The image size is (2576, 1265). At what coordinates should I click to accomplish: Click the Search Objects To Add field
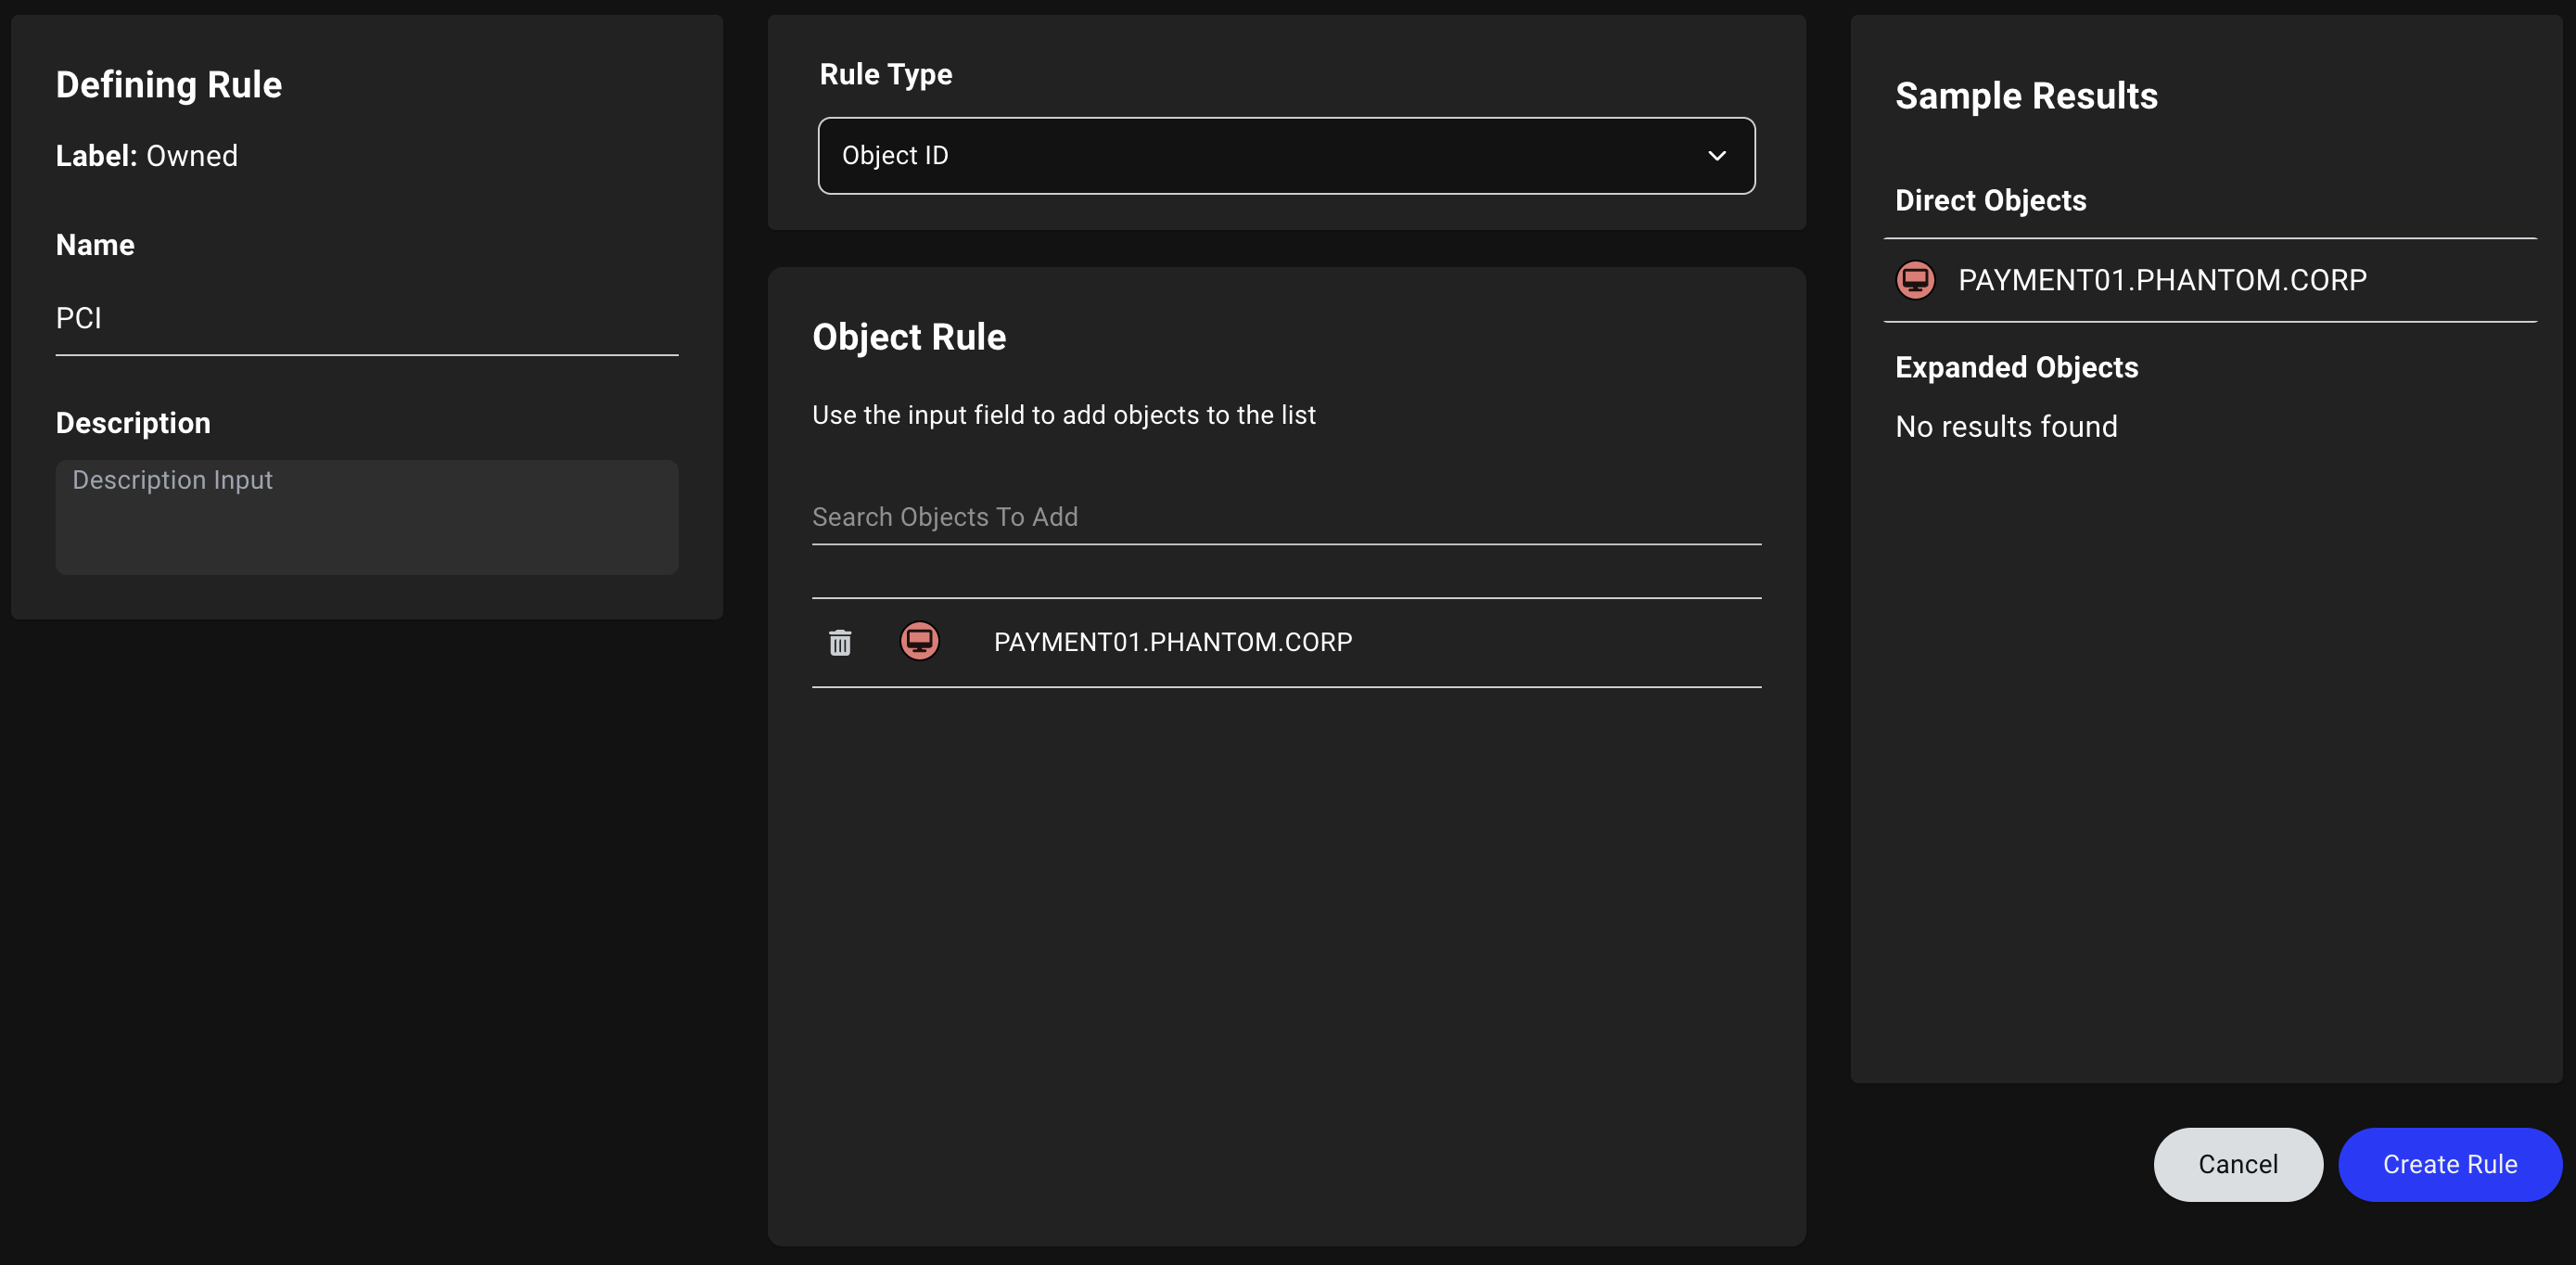1286,517
